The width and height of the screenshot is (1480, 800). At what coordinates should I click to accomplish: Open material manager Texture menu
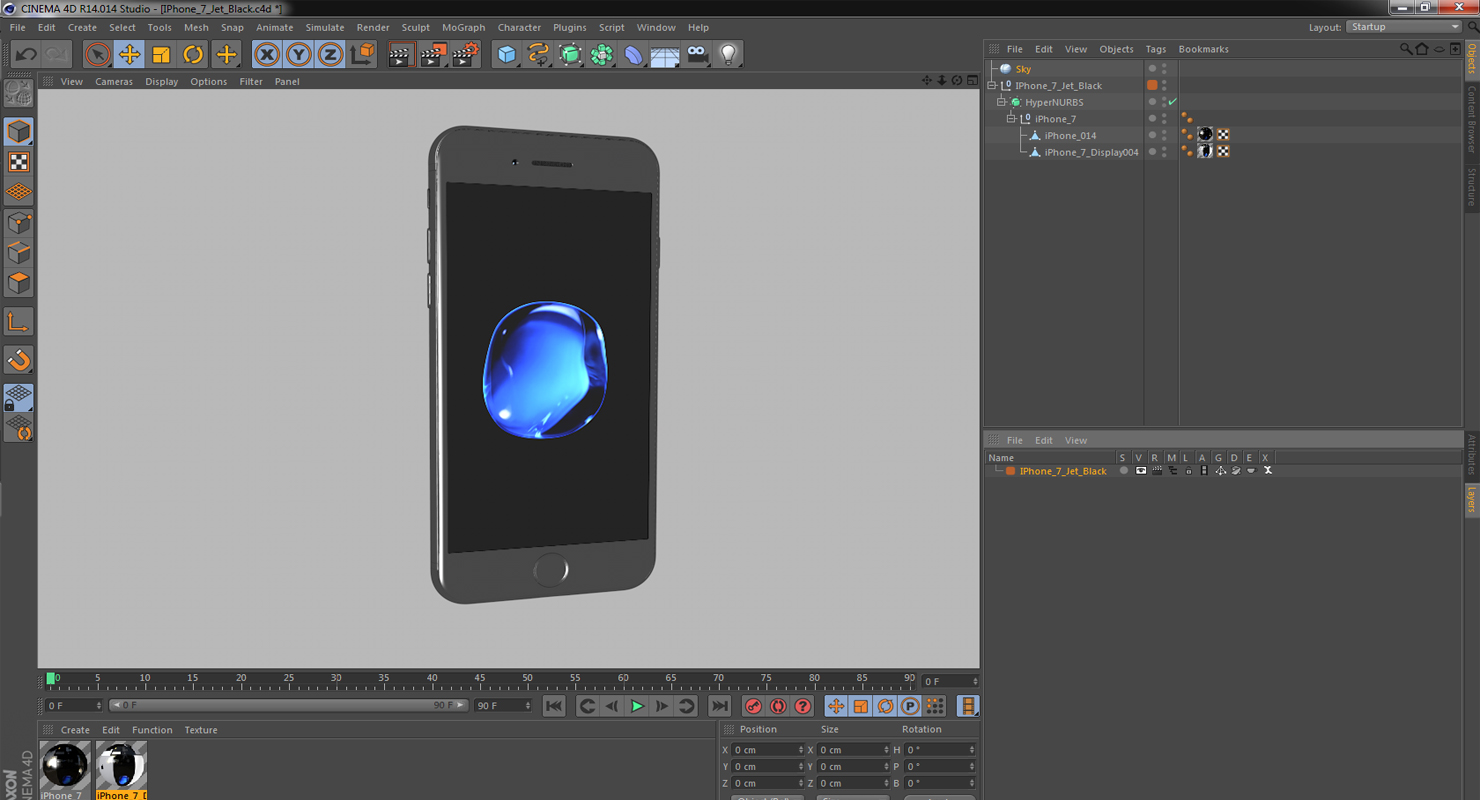coord(201,730)
